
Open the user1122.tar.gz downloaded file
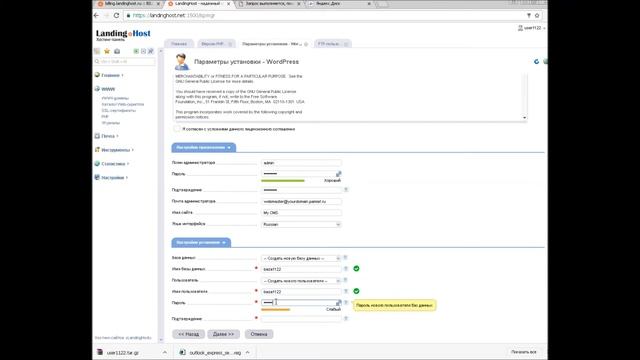tap(123, 352)
